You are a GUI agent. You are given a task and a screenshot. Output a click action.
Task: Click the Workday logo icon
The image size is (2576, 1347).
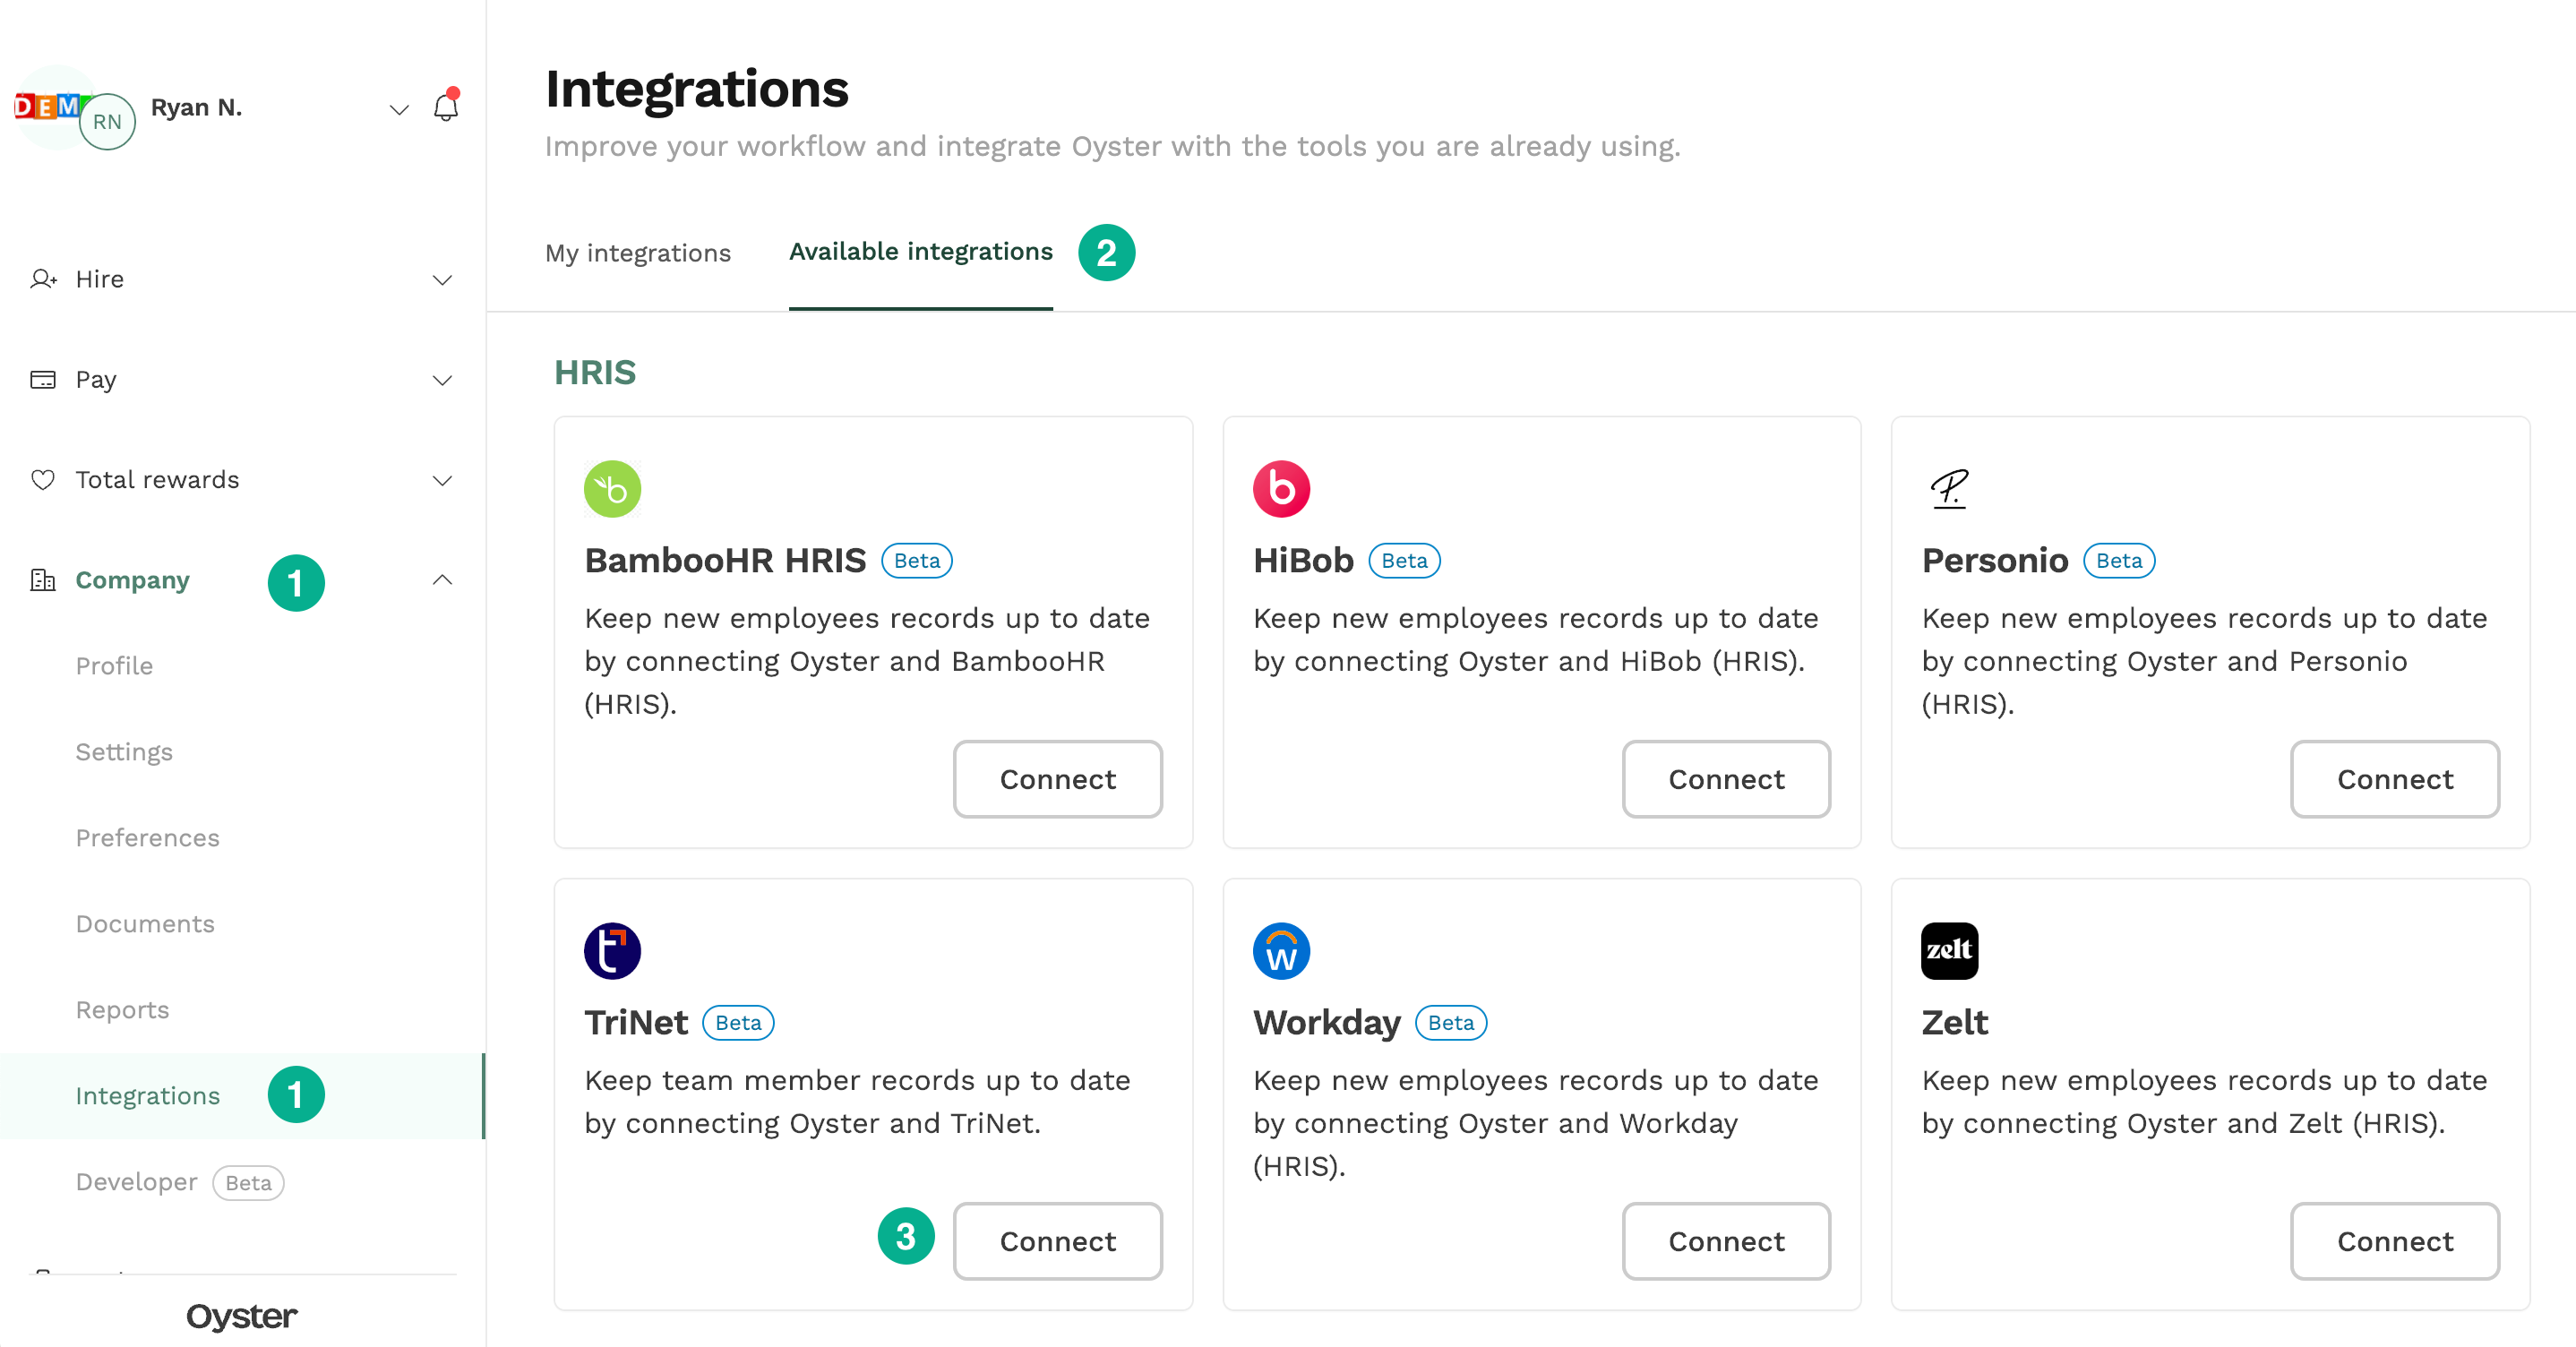click(1280, 951)
